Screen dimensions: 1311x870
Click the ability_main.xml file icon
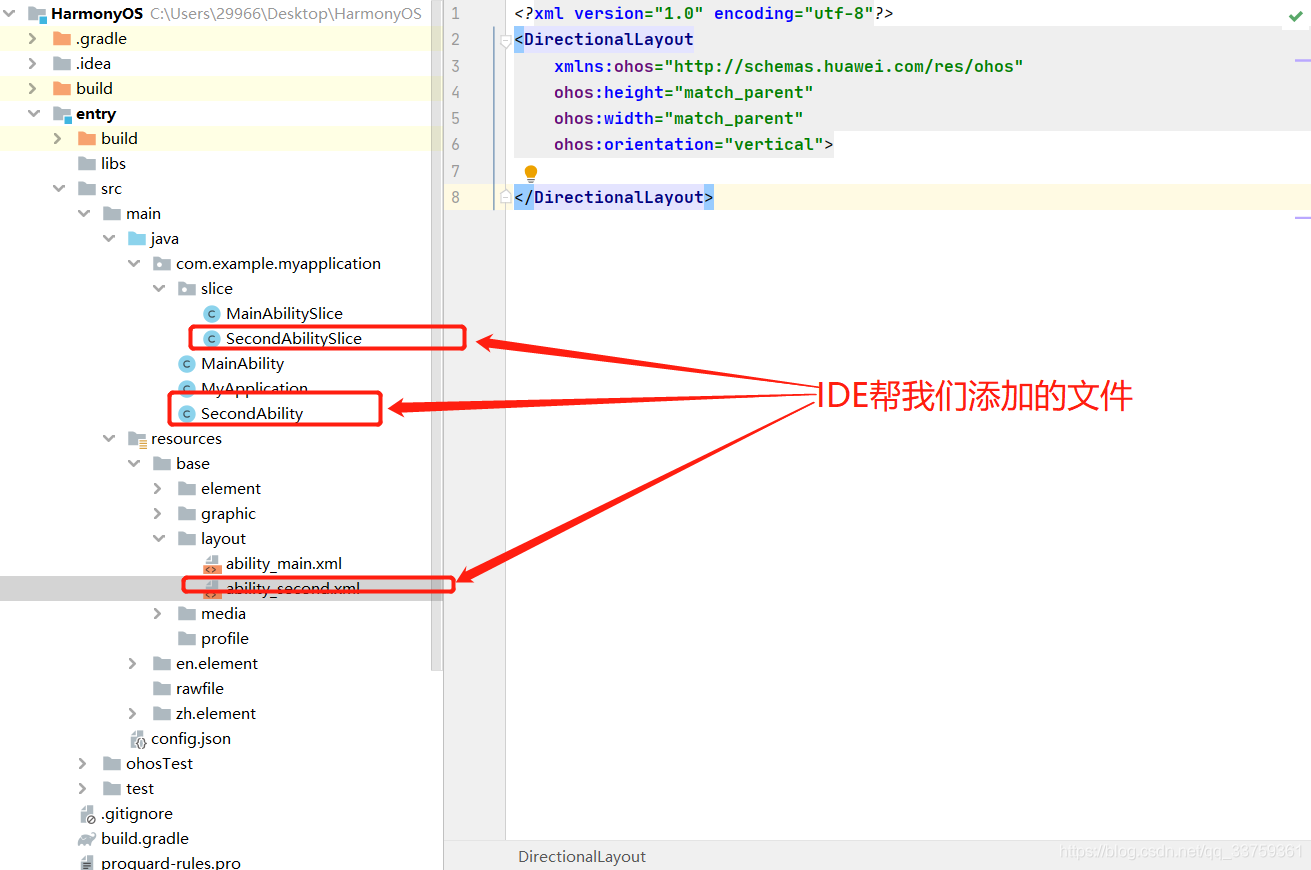coord(211,564)
